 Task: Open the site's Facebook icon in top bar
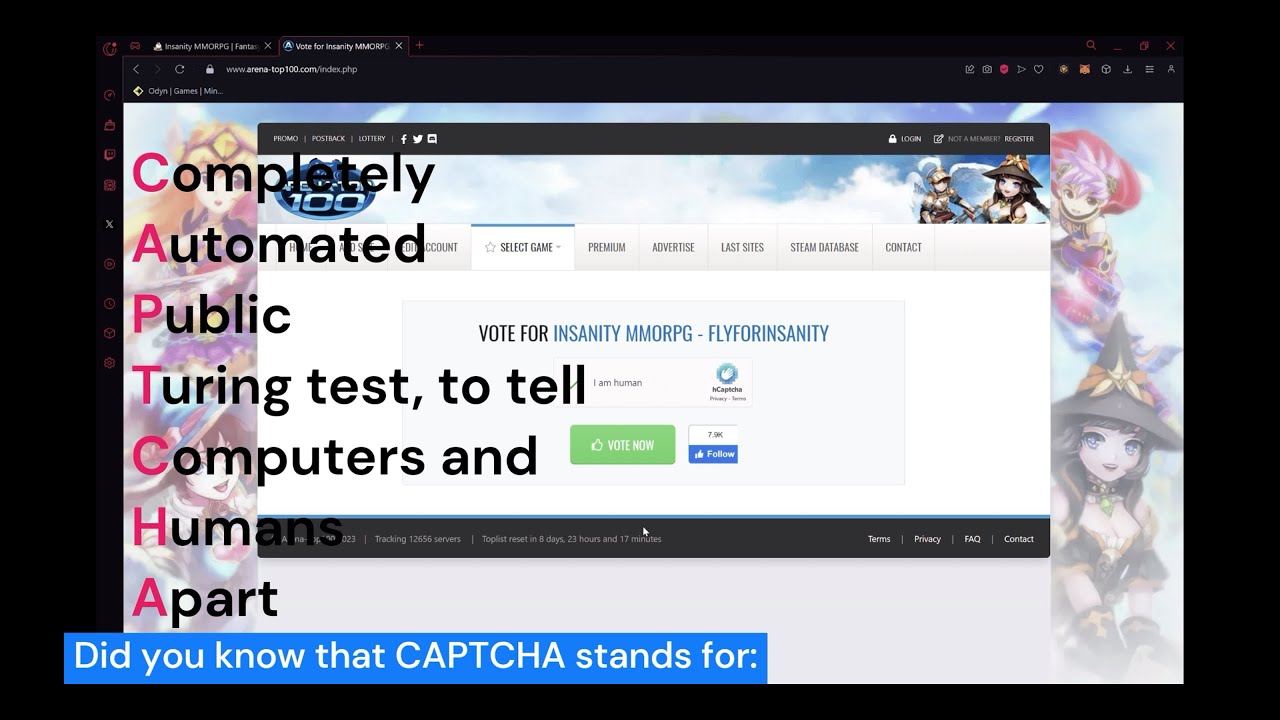[404, 139]
